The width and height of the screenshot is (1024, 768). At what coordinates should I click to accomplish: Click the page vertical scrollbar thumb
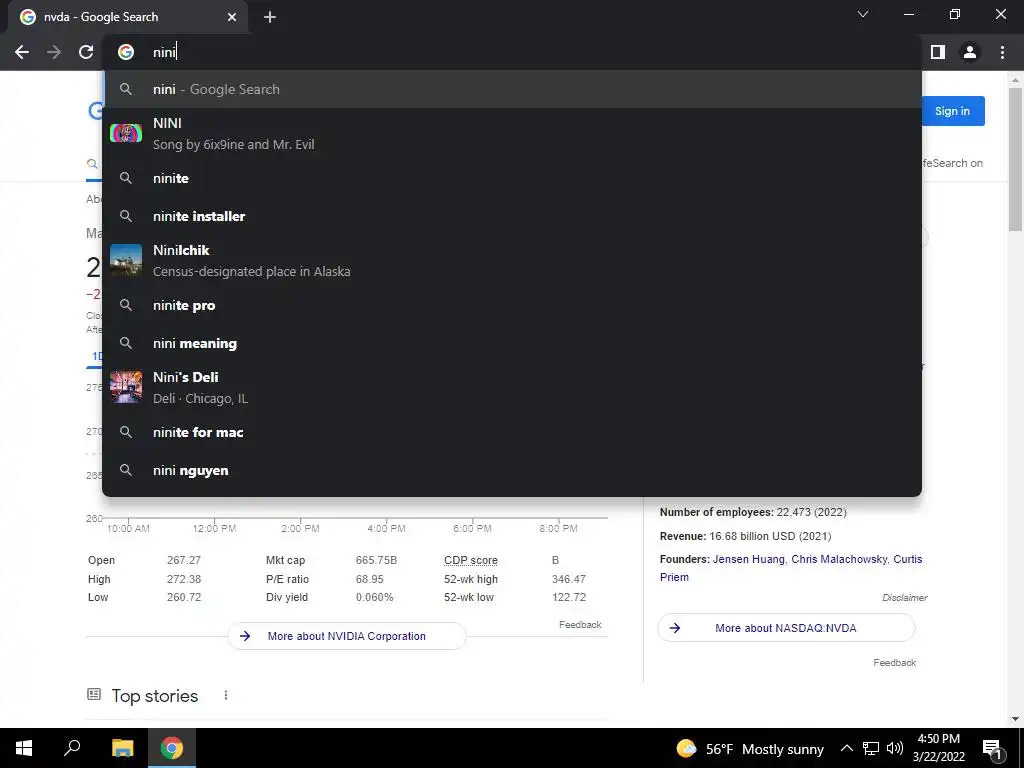point(1015,159)
